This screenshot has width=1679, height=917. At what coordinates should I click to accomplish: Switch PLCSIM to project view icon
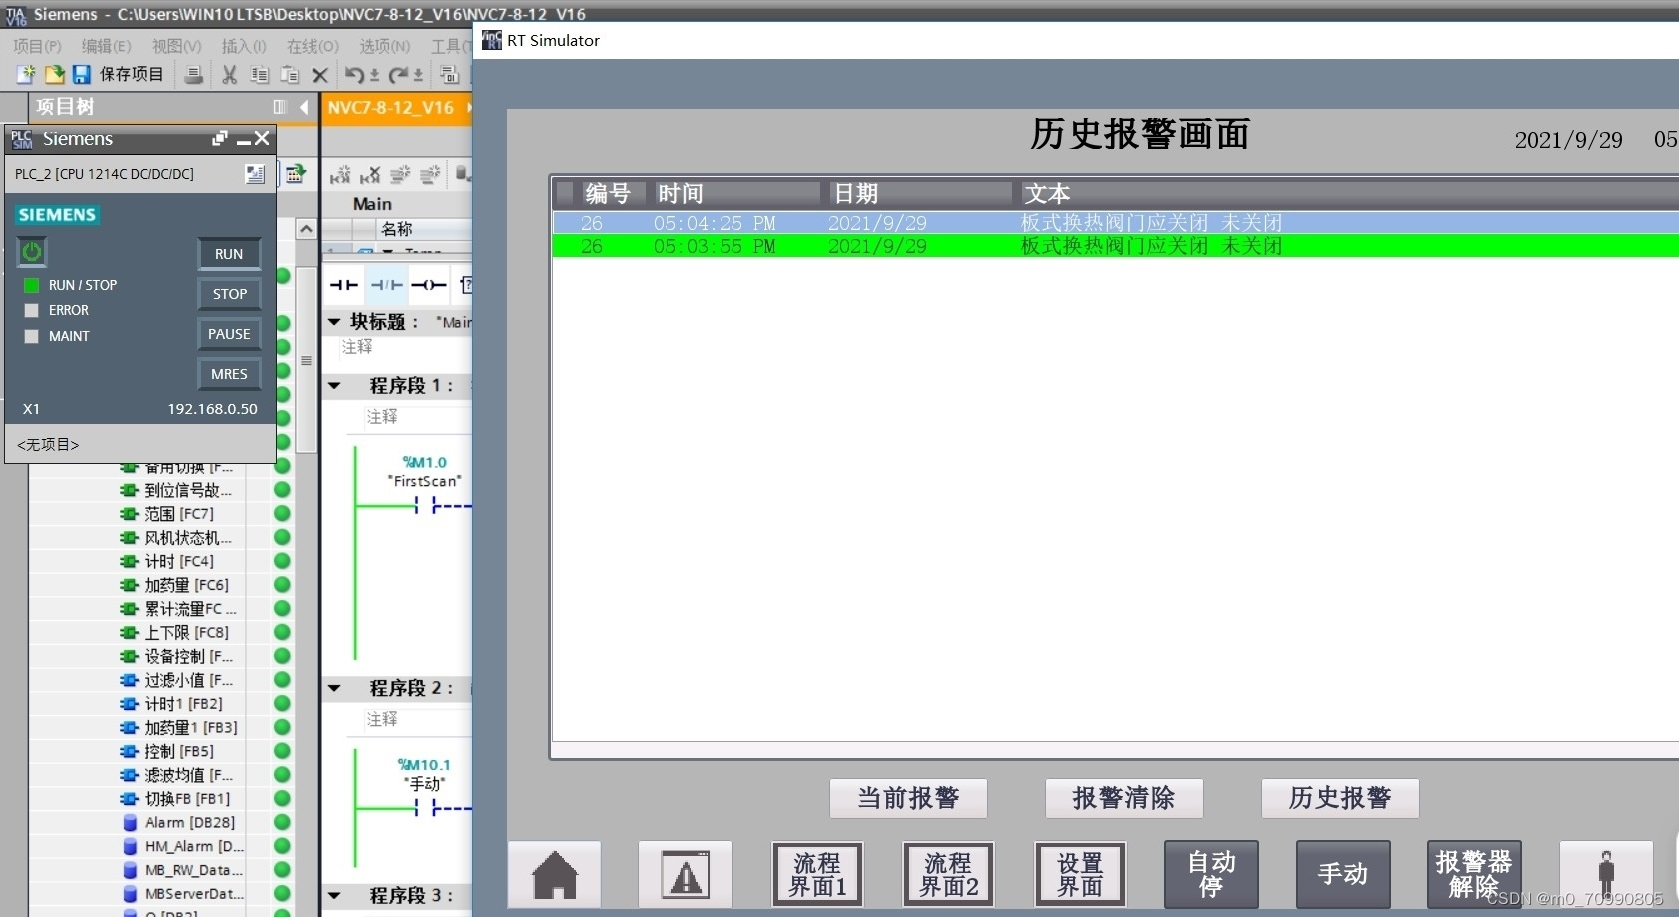[255, 174]
